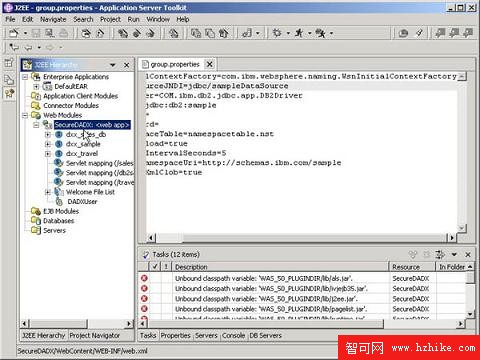Image resolution: width=480 pixels, height=360 pixels.
Task: Select Connector Modules folder in hierarchy
Action: [71, 106]
